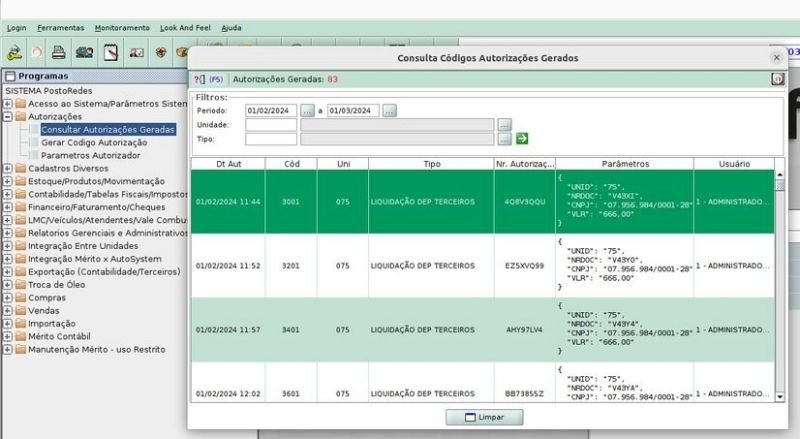Click the SISTEMA PostoRedes root node
This screenshot has height=439, width=800.
tap(49, 91)
